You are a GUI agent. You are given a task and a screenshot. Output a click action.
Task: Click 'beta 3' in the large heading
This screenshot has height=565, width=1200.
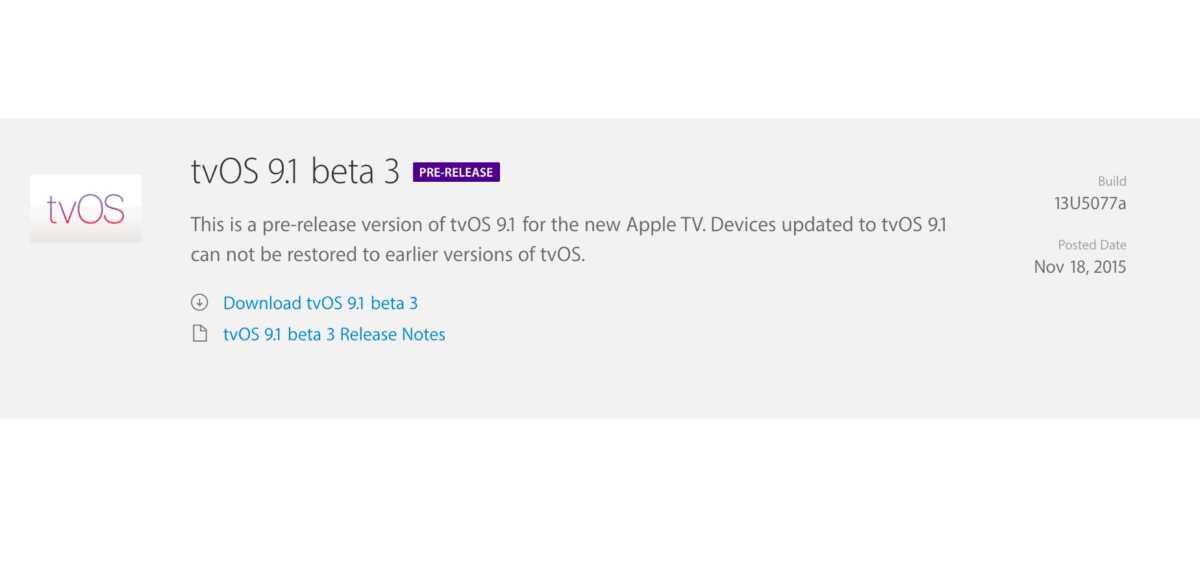click(355, 172)
